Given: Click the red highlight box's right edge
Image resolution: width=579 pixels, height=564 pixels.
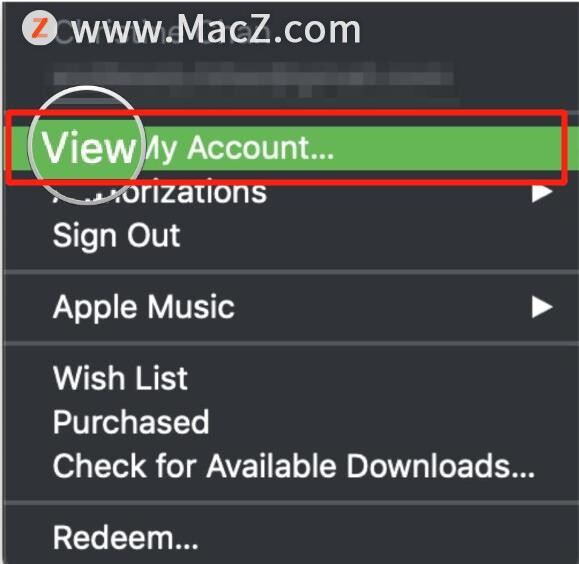Looking at the screenshot, I should coord(564,148).
